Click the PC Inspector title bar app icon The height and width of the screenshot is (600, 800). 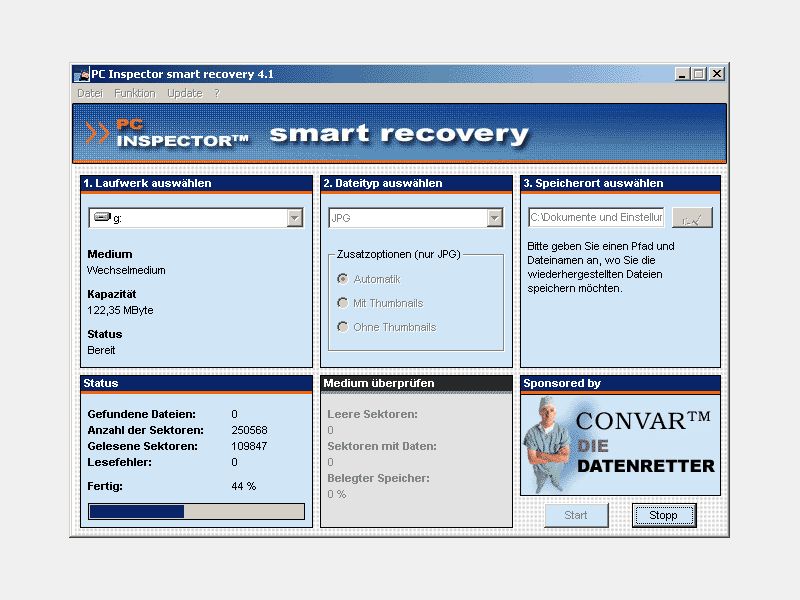click(82, 74)
